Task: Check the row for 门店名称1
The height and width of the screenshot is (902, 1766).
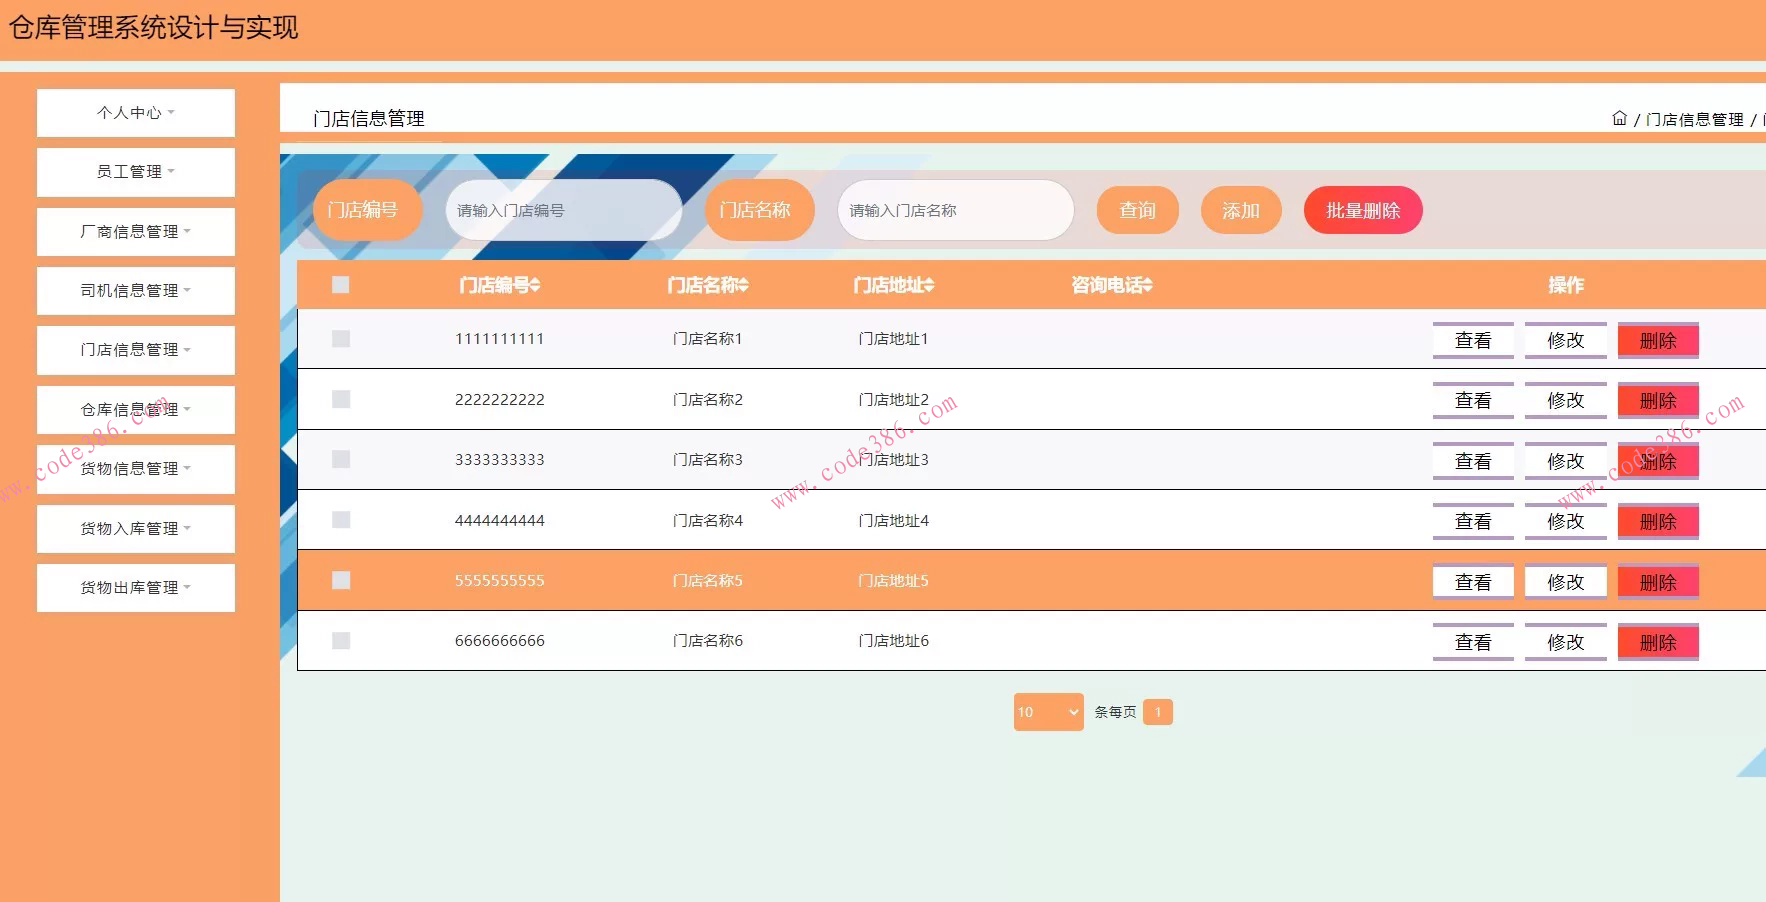Action: coord(341,339)
